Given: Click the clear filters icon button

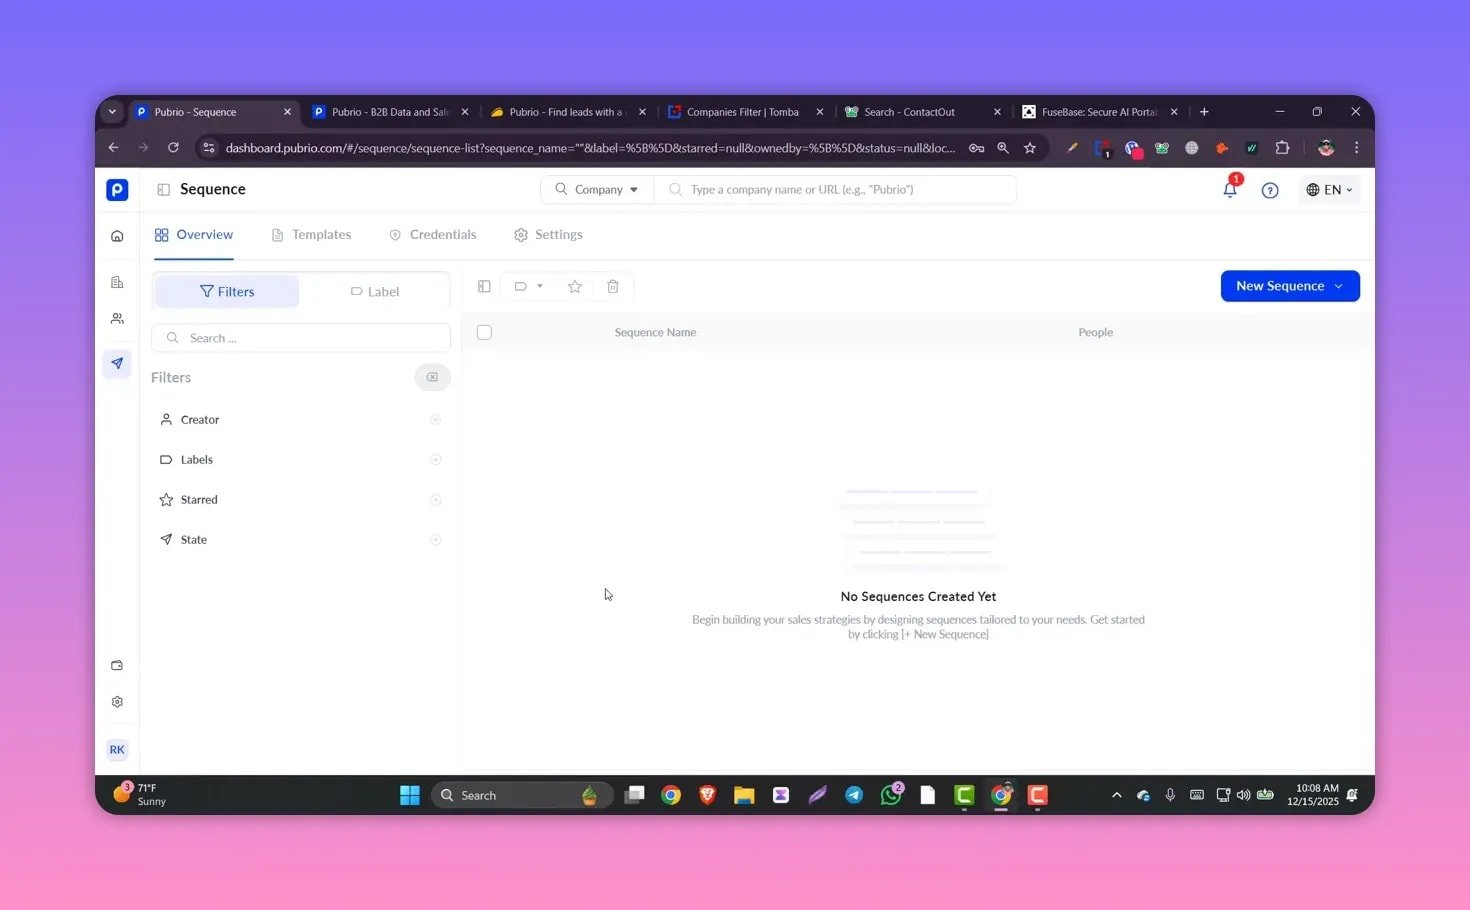Looking at the screenshot, I should click(x=432, y=377).
